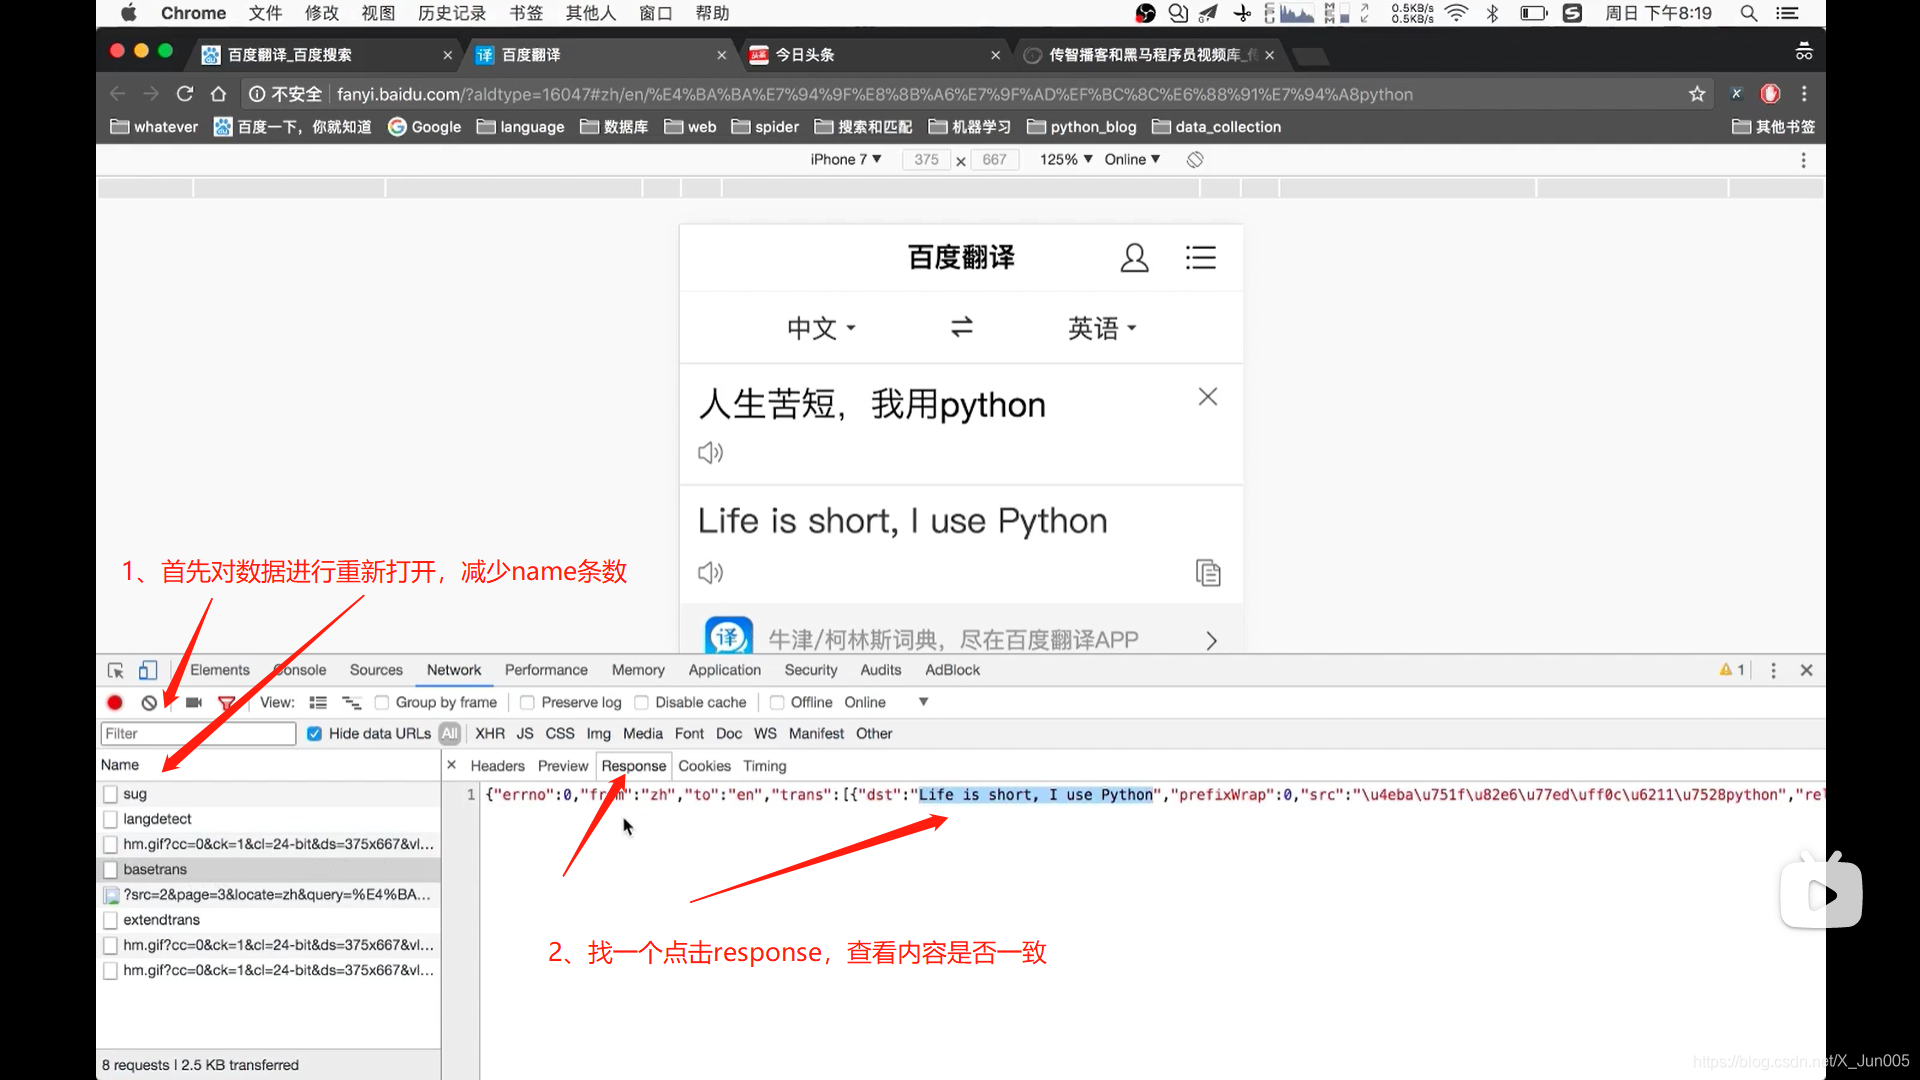Open the spider bookmarks folder
The image size is (1920, 1080).
point(765,127)
